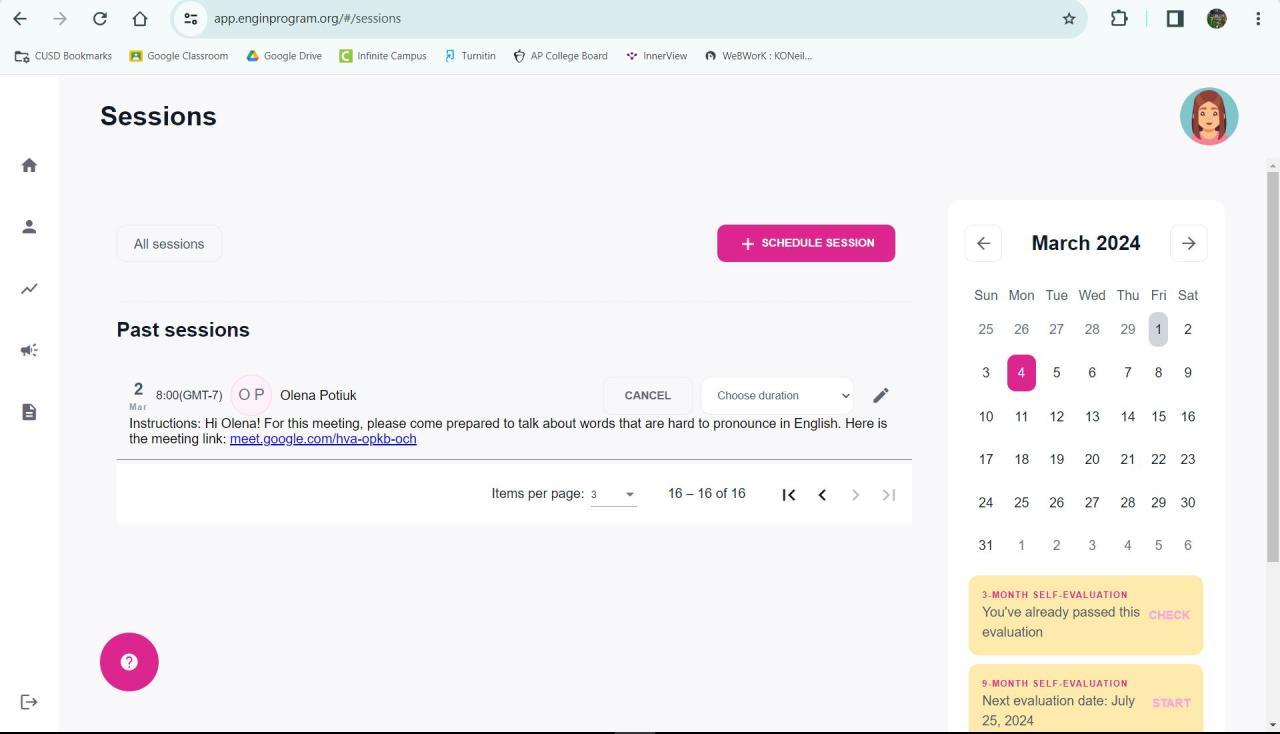The image size is (1280, 734).
Task: Open CUSD Bookmarks folder
Action: pos(63,56)
